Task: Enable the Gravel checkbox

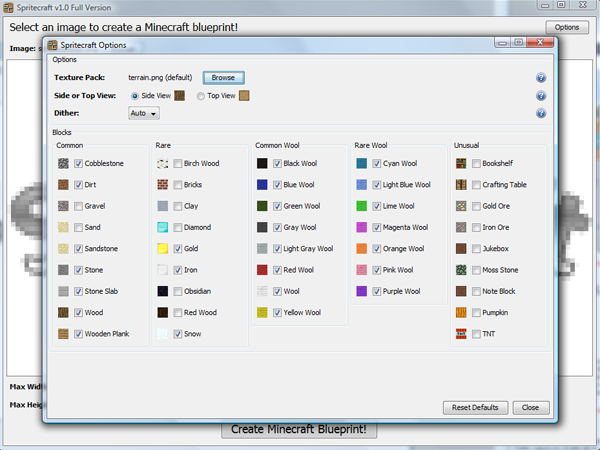Action: pyautogui.click(x=78, y=206)
